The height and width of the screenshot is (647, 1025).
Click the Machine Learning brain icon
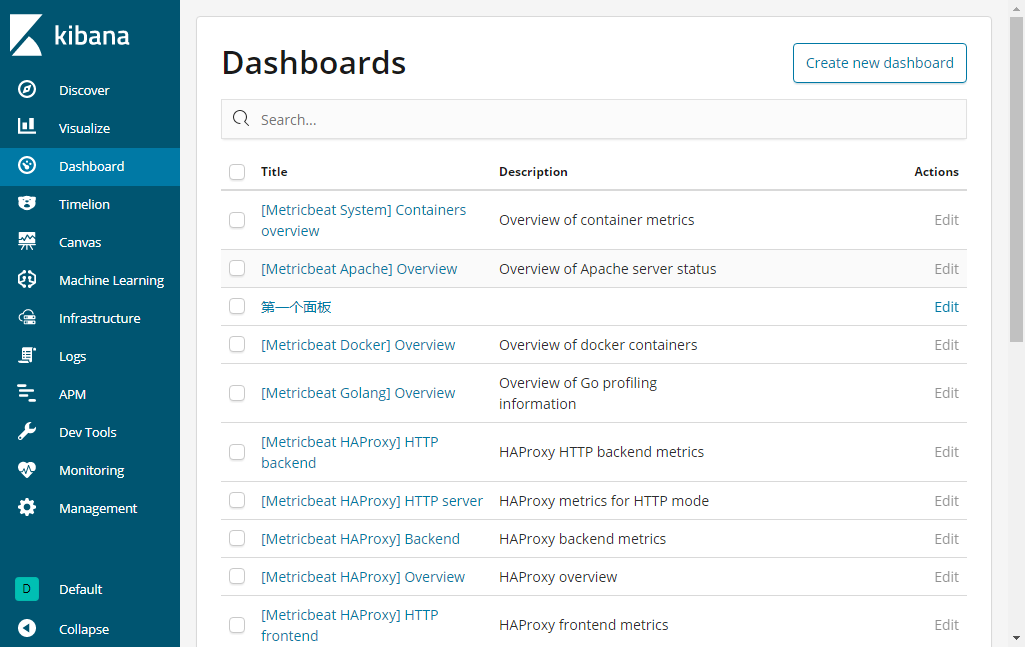[x=27, y=279]
